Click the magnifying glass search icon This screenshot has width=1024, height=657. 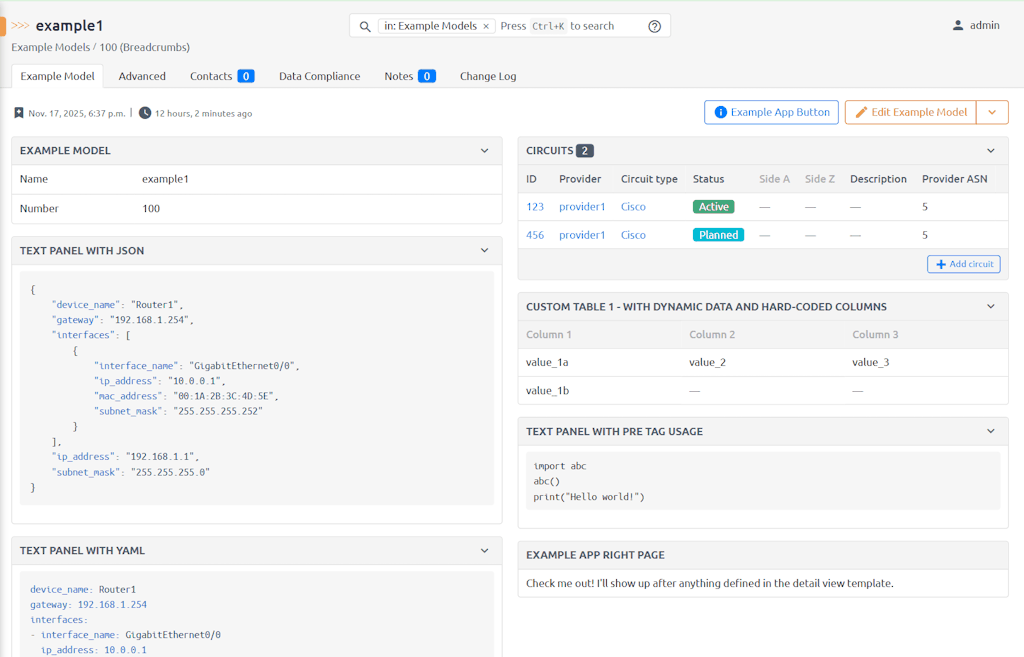364,25
